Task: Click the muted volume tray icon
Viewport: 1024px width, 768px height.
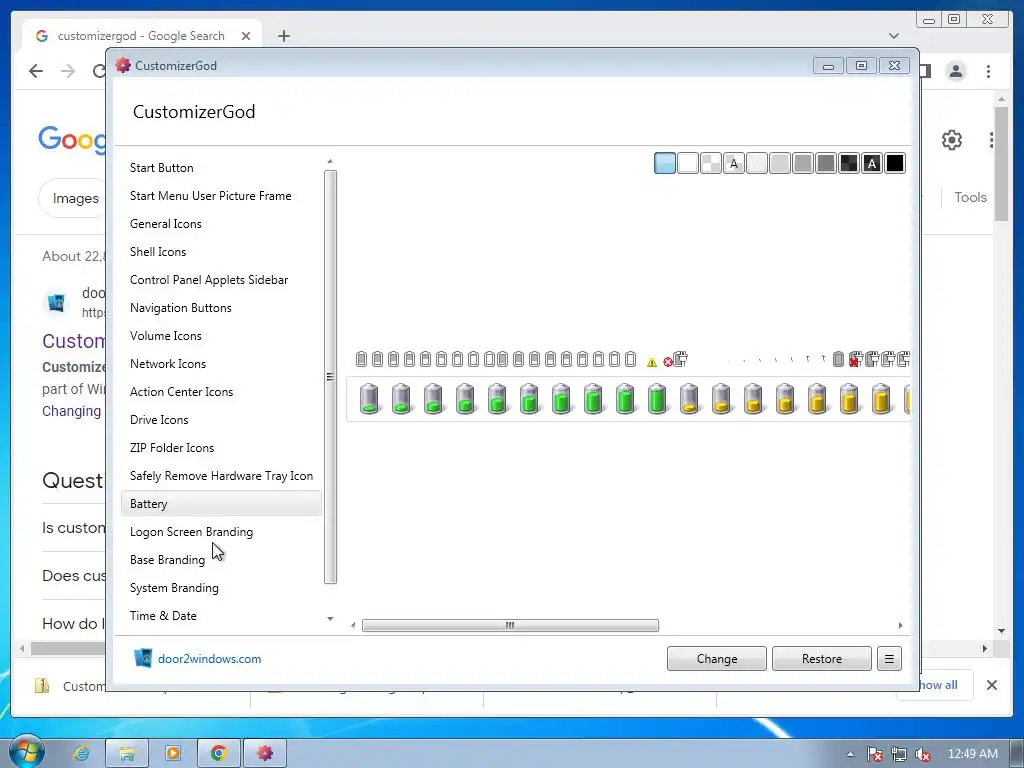Action: click(x=923, y=754)
